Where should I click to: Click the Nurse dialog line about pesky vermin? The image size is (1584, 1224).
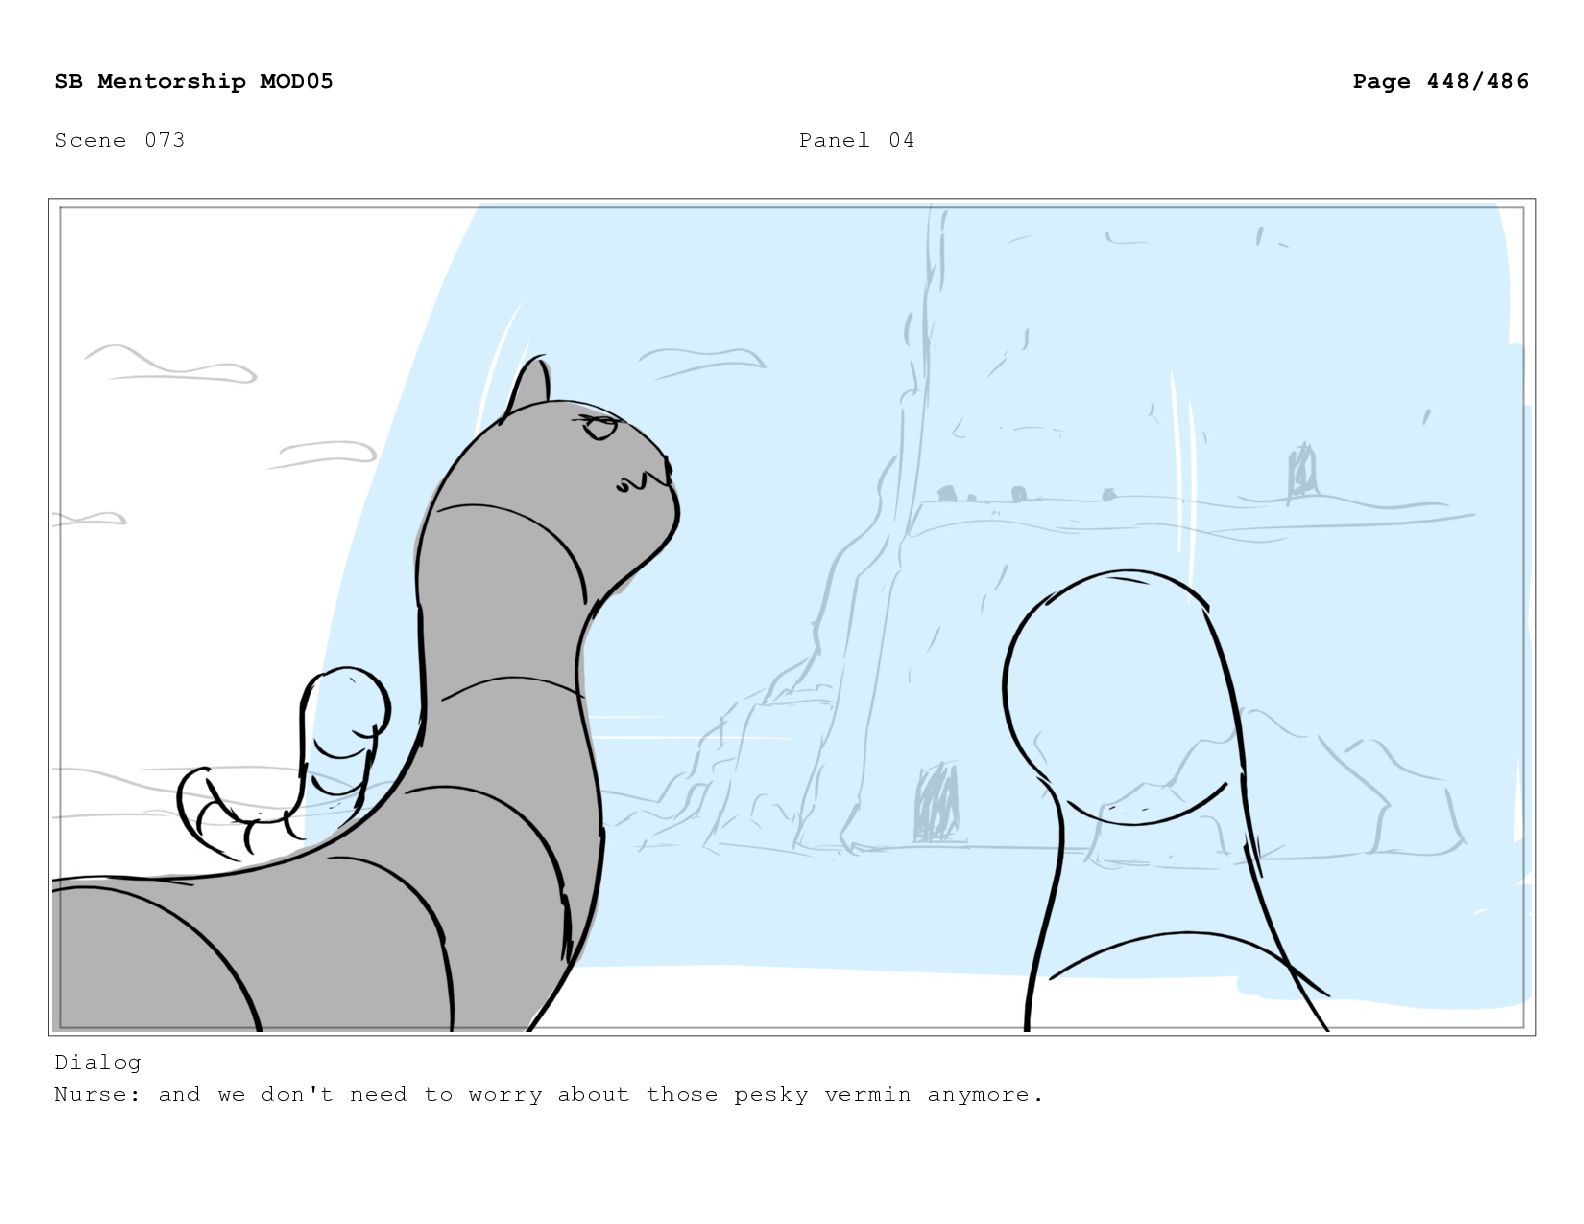coord(549,1094)
